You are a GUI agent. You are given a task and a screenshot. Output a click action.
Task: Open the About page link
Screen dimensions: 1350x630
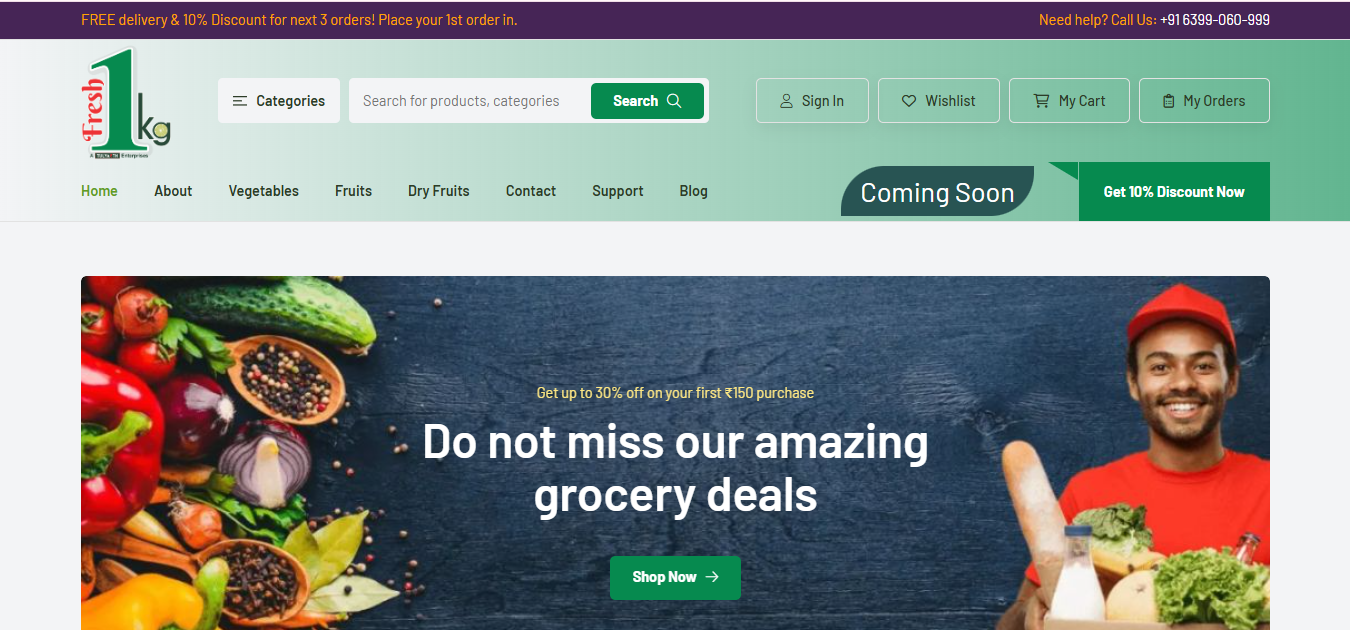[x=173, y=191]
